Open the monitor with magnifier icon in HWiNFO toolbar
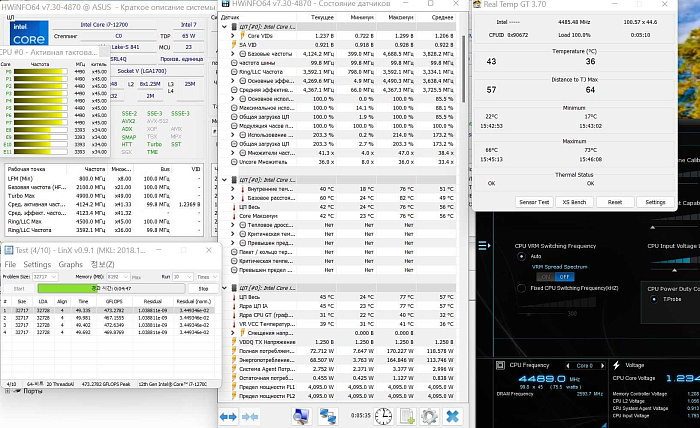 point(302,417)
